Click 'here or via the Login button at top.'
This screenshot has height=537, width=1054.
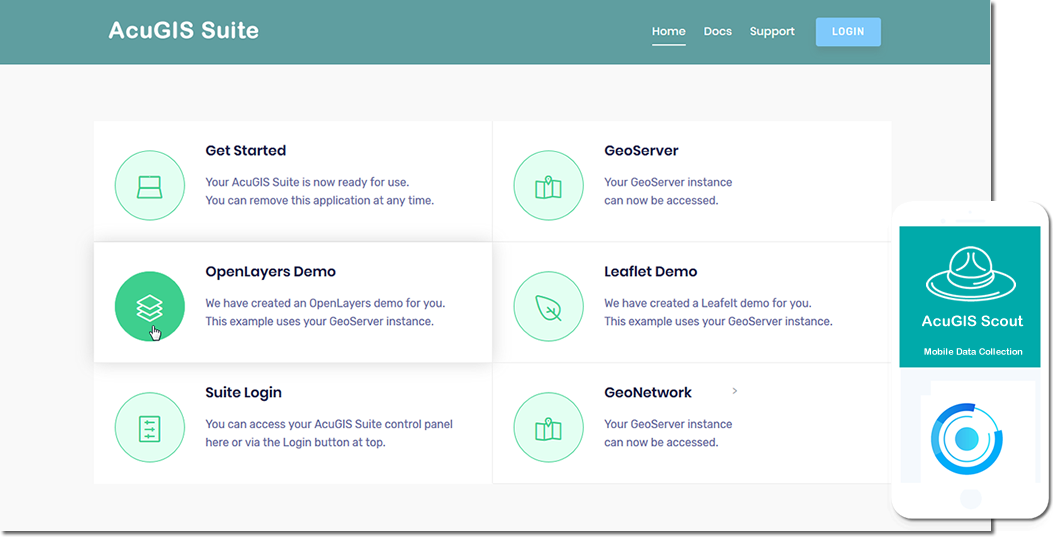tap(295, 442)
